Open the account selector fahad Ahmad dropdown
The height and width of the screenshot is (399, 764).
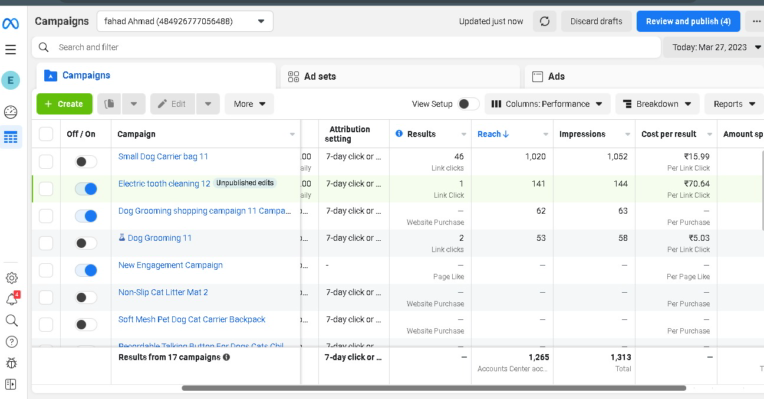pyautogui.click(x=185, y=21)
